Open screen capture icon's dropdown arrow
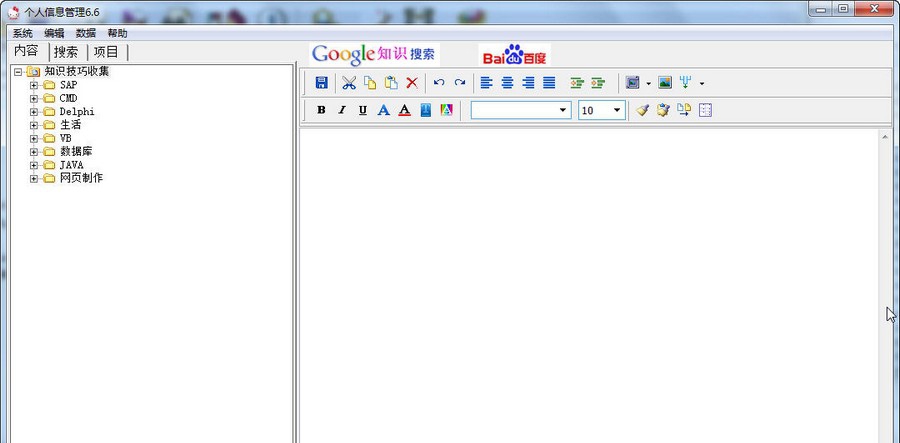900x443 pixels. (649, 83)
